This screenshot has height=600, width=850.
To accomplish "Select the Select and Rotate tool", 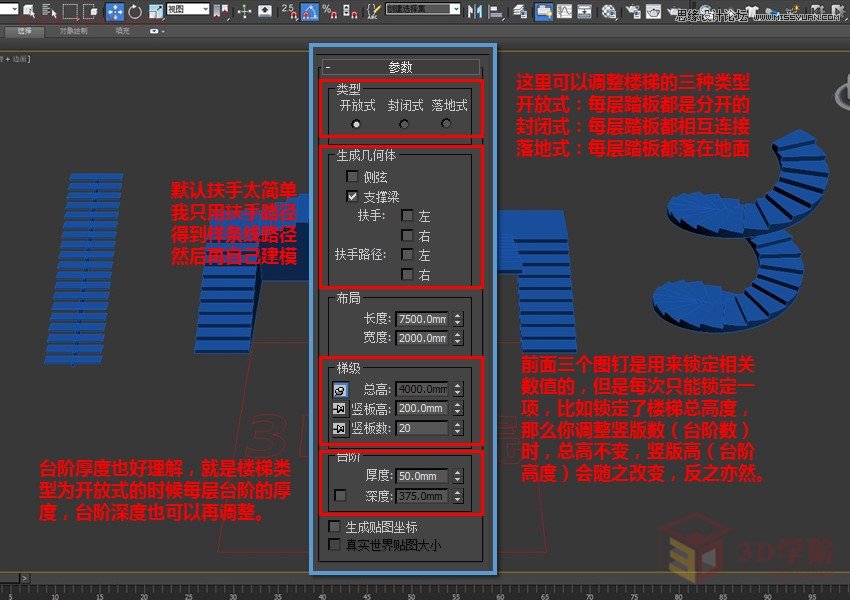I will [x=133, y=11].
